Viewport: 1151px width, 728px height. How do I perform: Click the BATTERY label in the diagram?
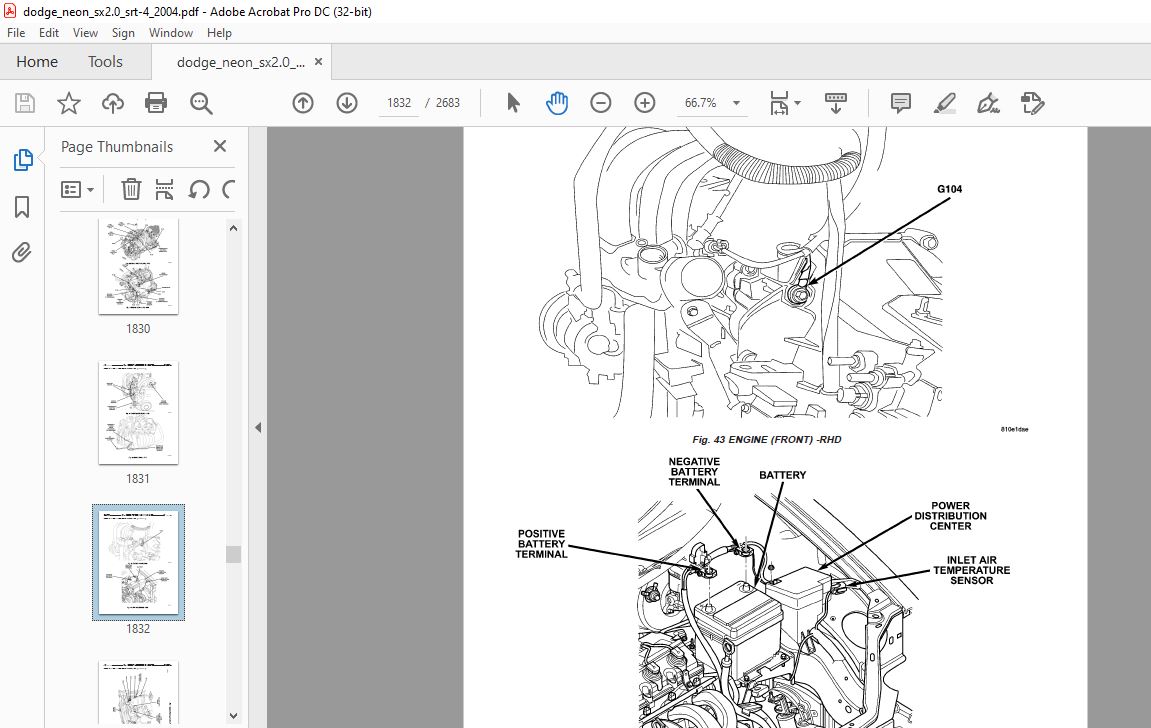pyautogui.click(x=782, y=475)
